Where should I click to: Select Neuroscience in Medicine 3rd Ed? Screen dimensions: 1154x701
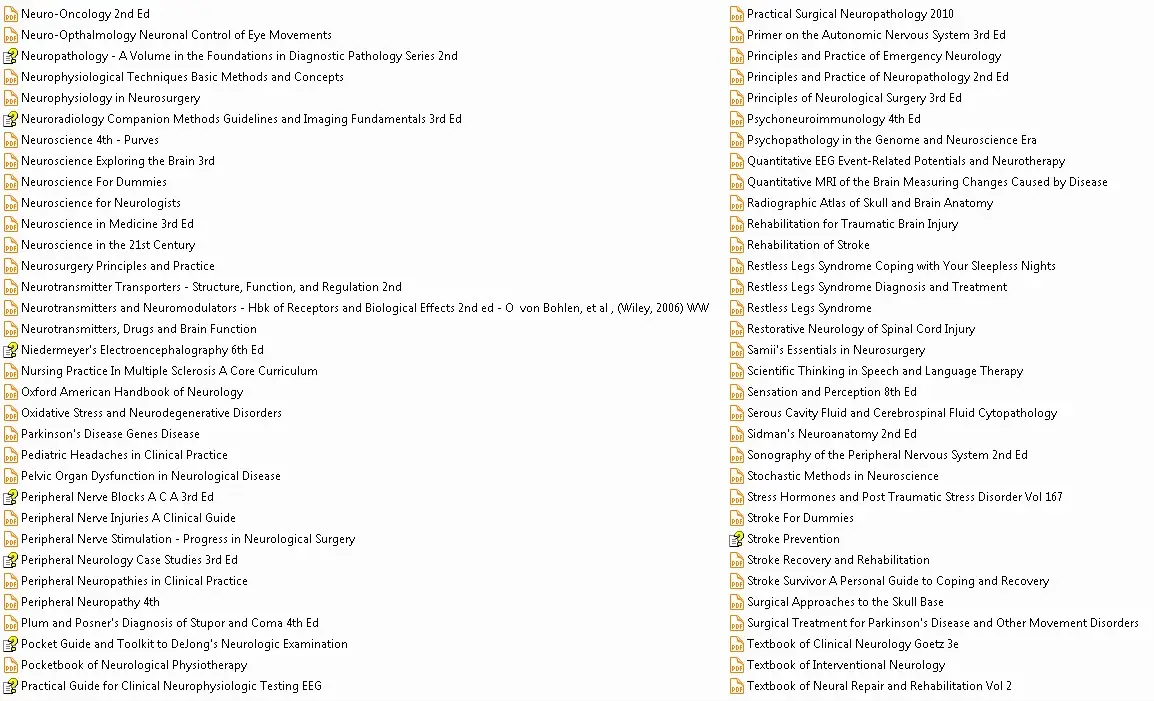coord(107,224)
